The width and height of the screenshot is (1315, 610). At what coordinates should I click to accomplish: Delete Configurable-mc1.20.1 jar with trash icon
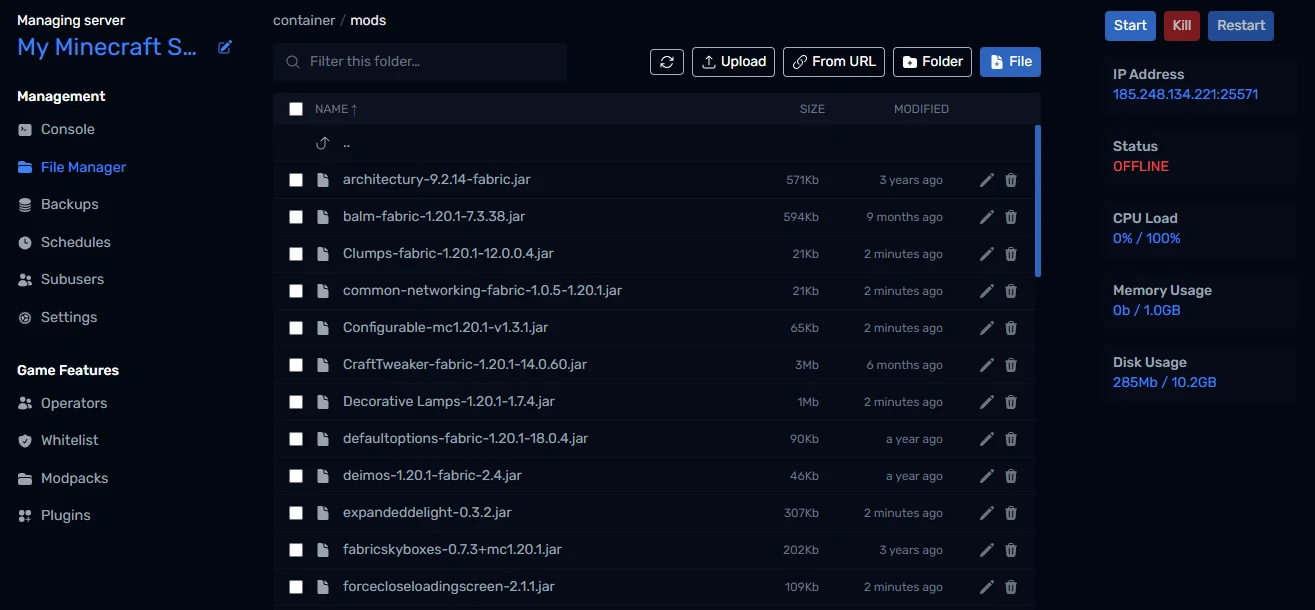pos(1011,328)
